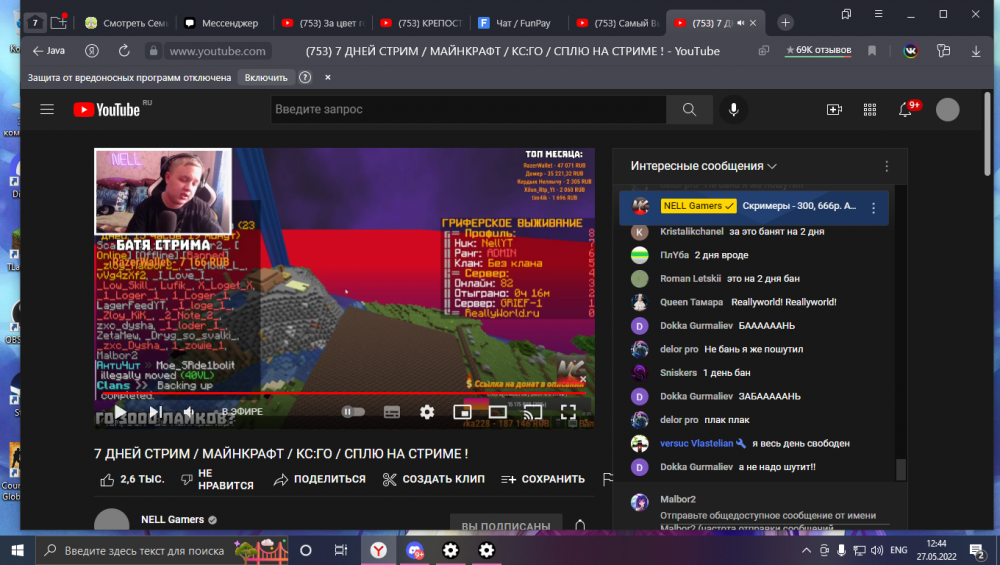Enter fullscreen mode
This screenshot has height=565, width=1000.
(x=568, y=412)
